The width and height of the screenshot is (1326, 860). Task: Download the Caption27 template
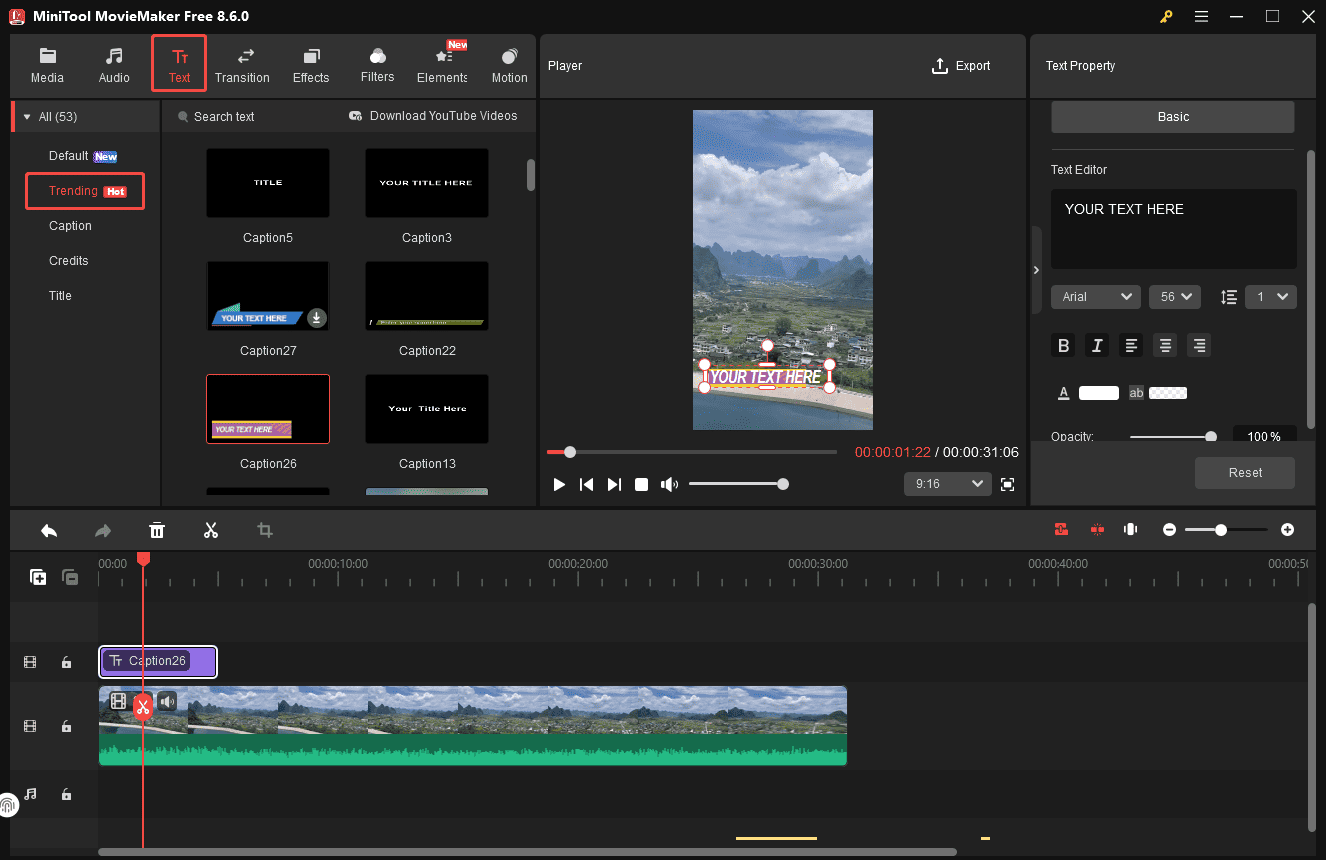click(x=317, y=319)
